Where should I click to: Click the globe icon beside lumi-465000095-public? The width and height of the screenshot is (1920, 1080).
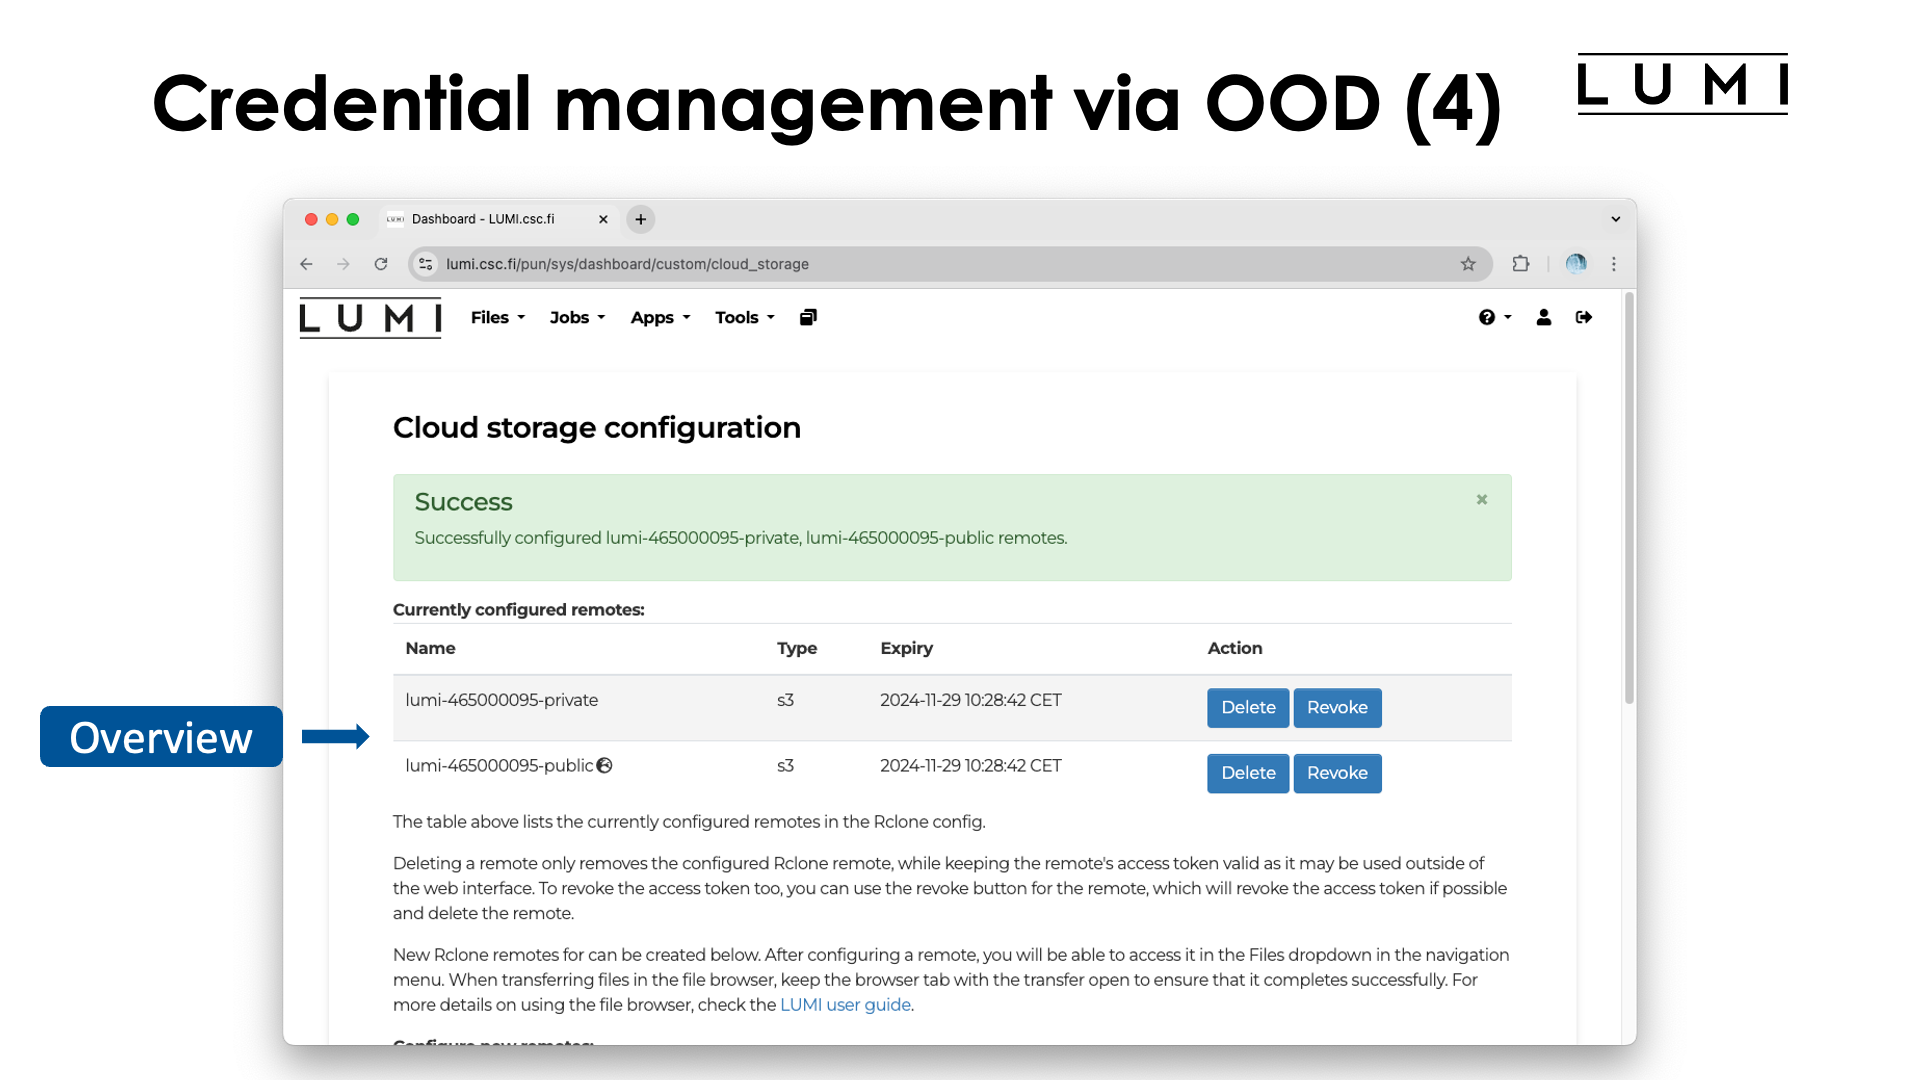pos(605,766)
